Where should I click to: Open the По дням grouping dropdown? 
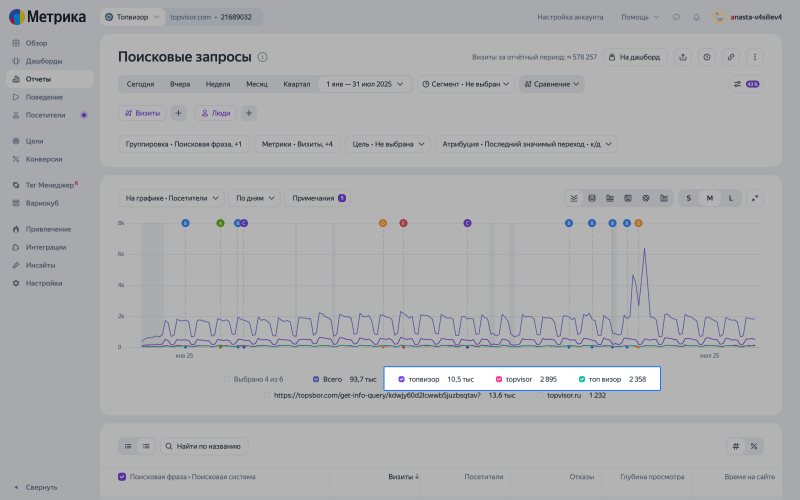pos(255,198)
